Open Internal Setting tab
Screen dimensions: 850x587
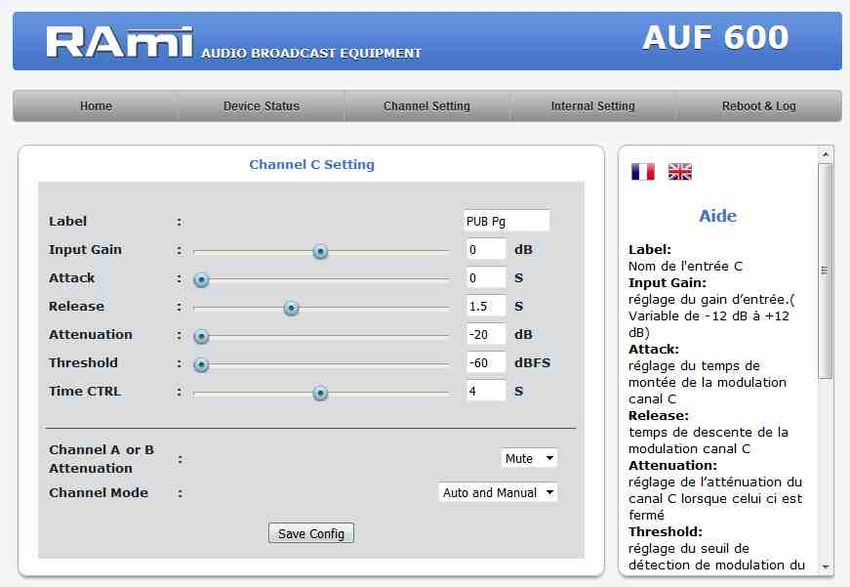pyautogui.click(x=593, y=106)
